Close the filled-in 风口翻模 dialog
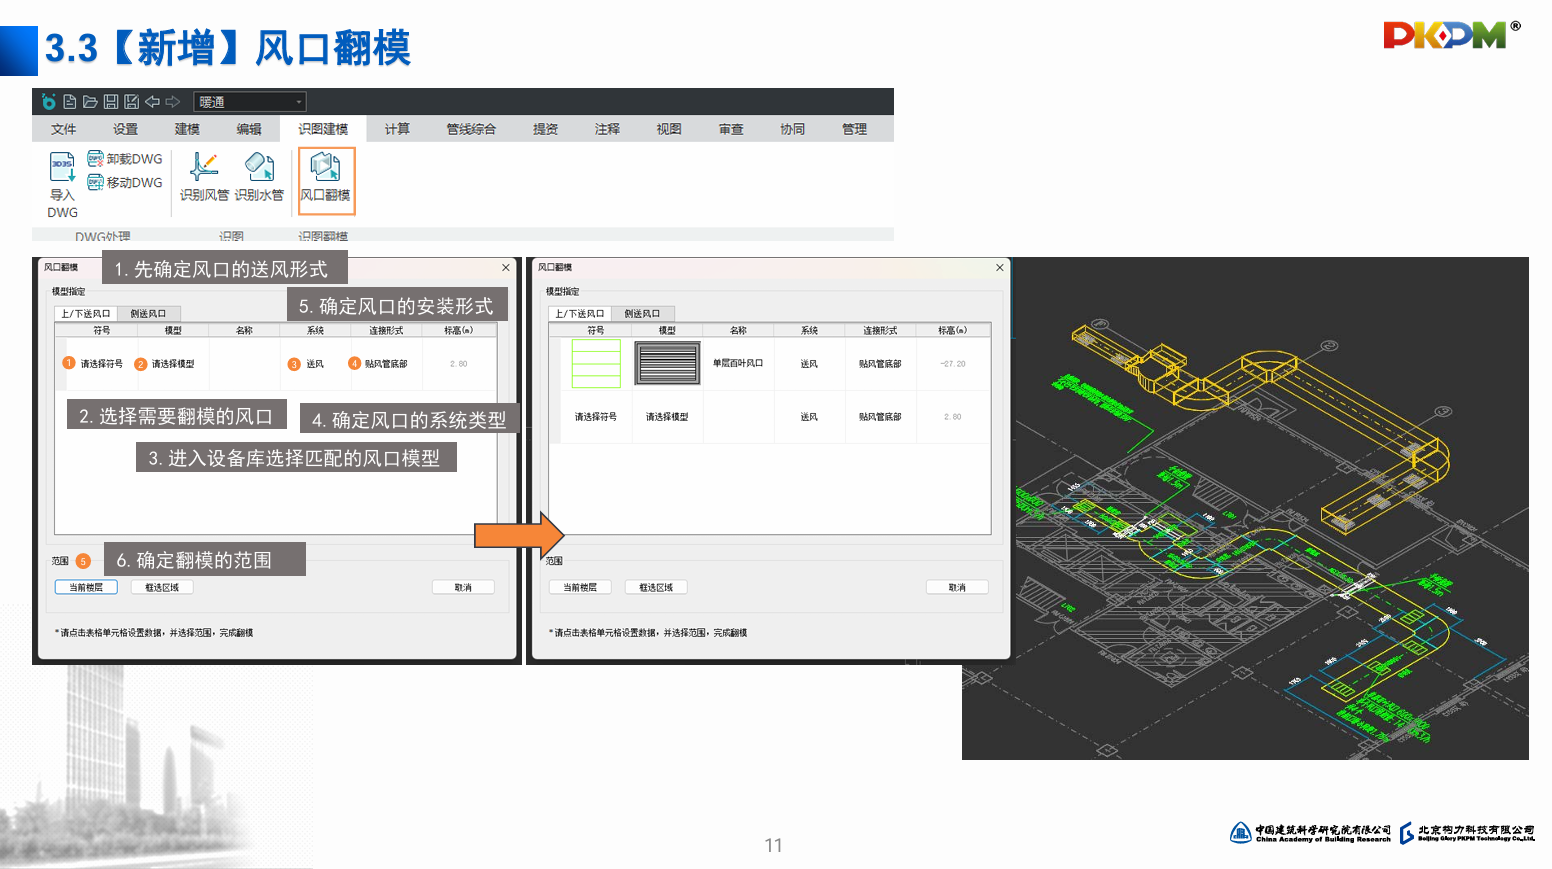This screenshot has width=1552, height=869. 1000,267
